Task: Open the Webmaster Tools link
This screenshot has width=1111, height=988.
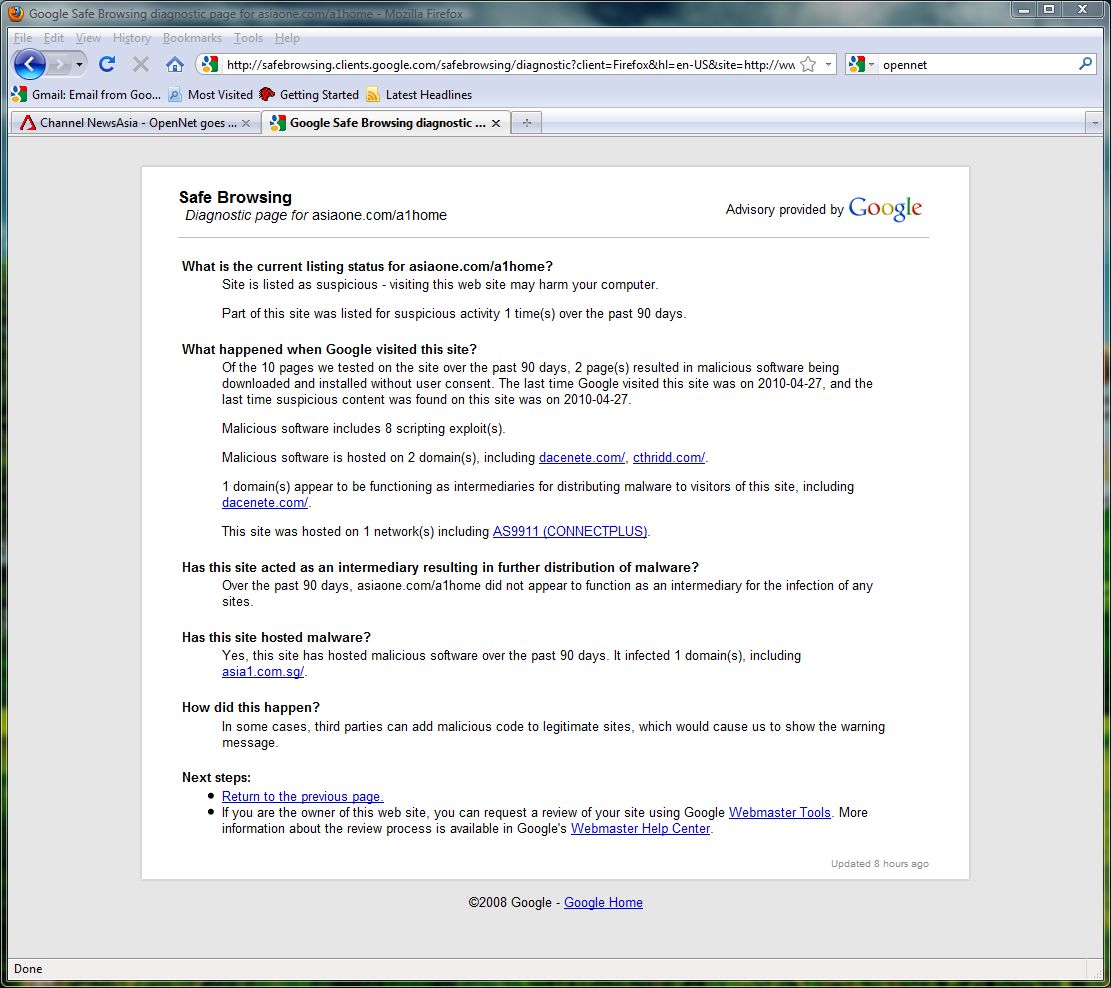Action: pos(779,812)
